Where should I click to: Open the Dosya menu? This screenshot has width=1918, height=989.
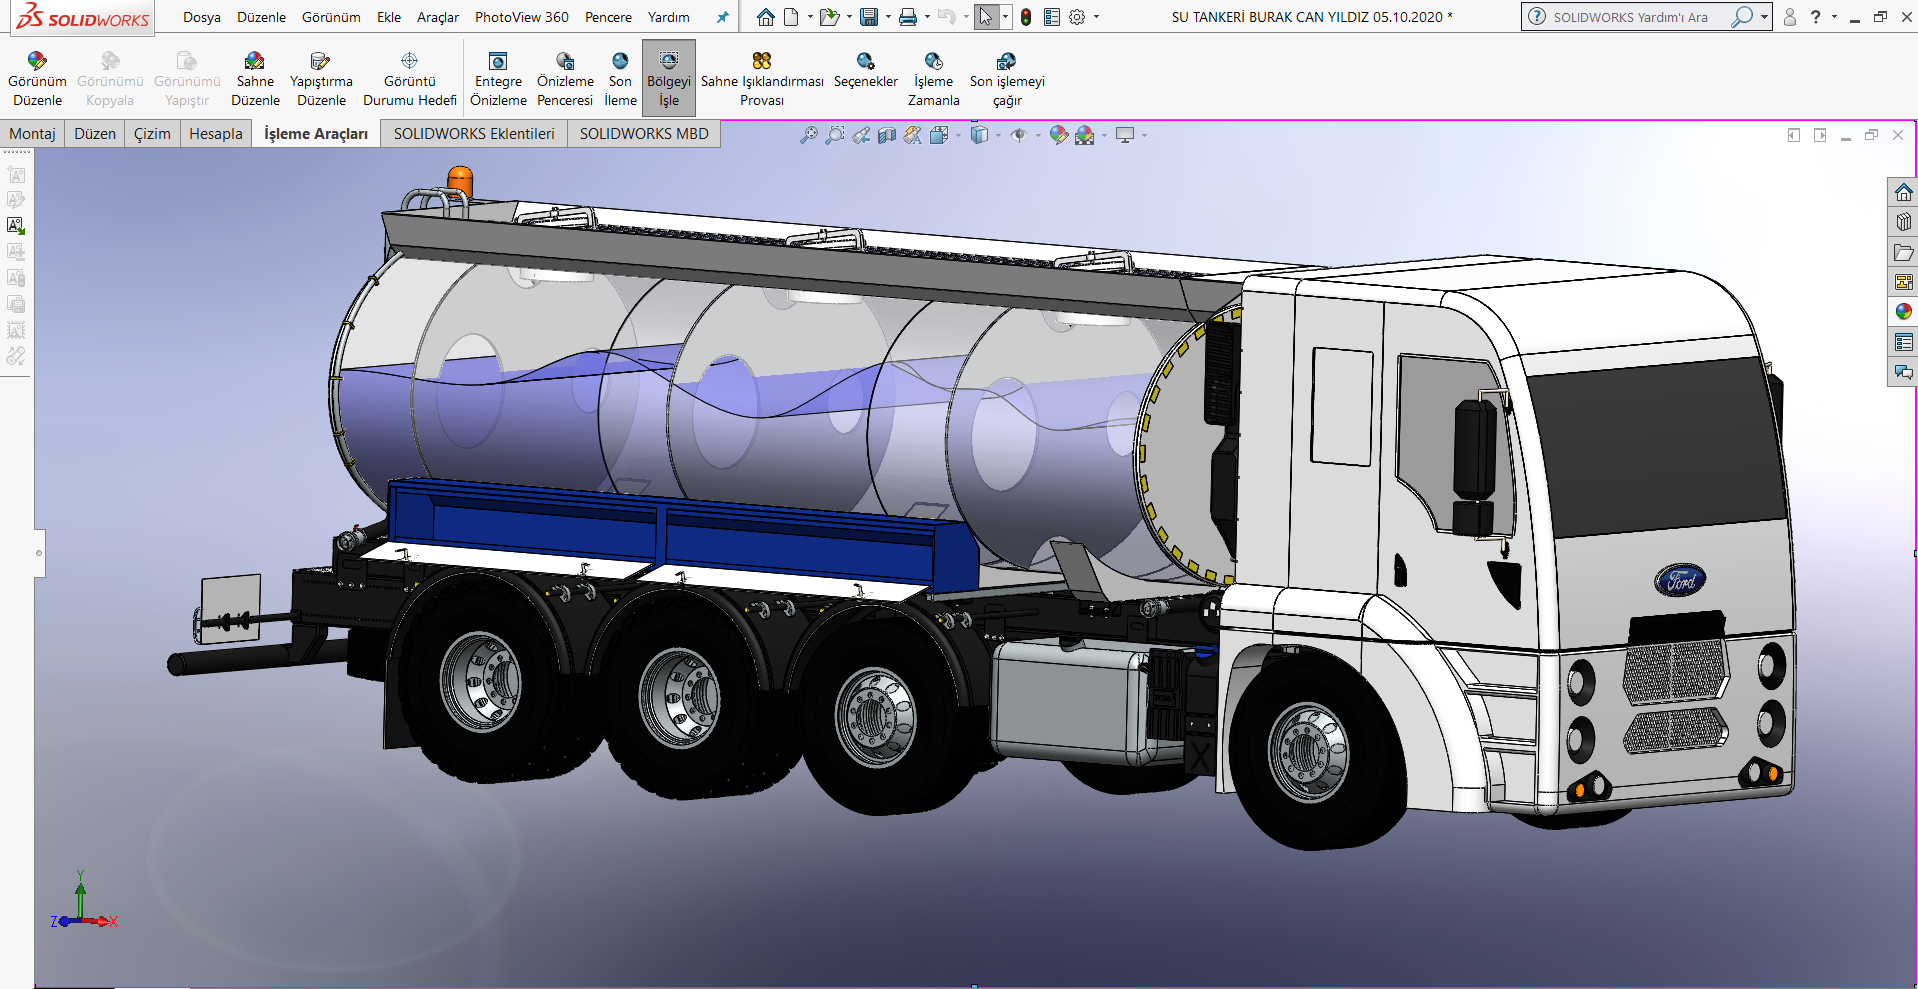point(202,17)
